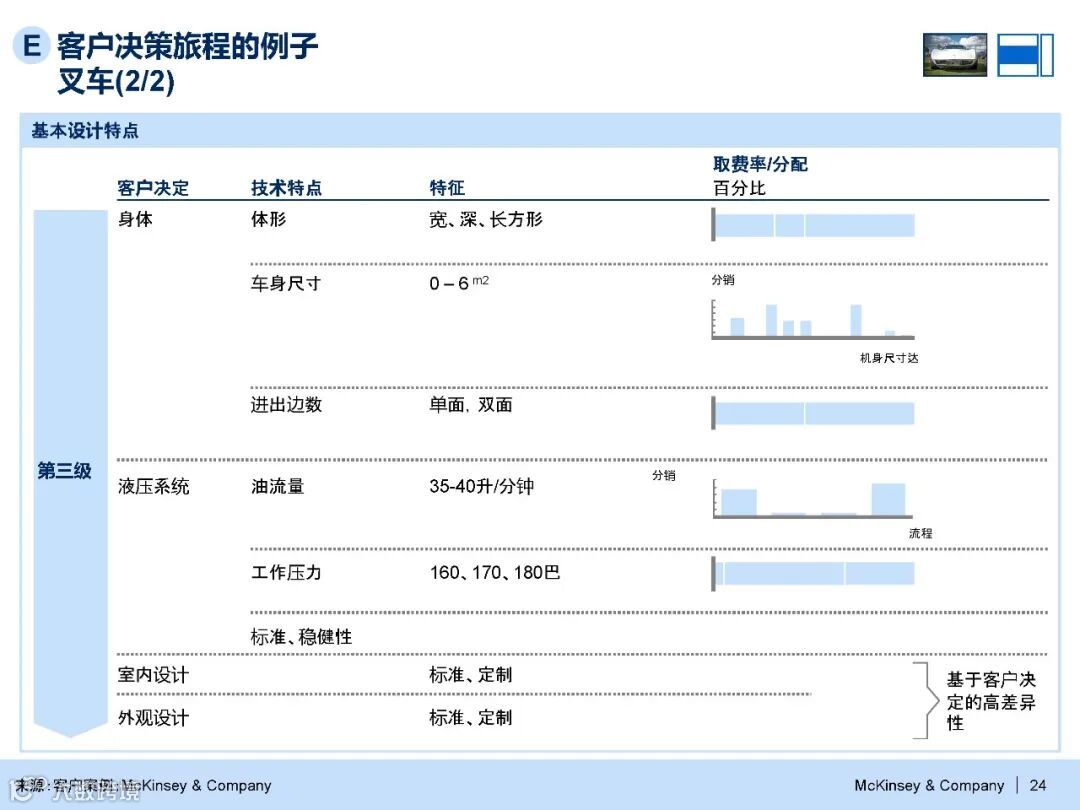Click the footer McKinsey & Company text

tap(929, 785)
